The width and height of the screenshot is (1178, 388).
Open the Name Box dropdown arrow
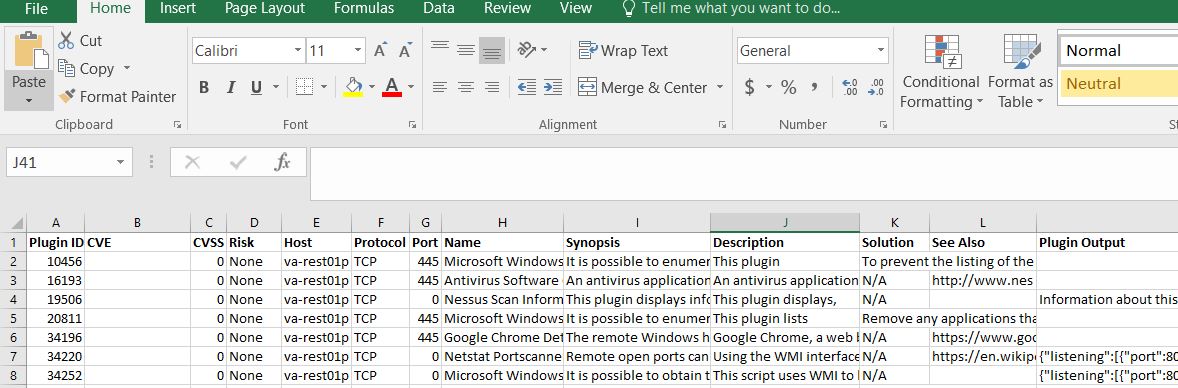click(120, 162)
